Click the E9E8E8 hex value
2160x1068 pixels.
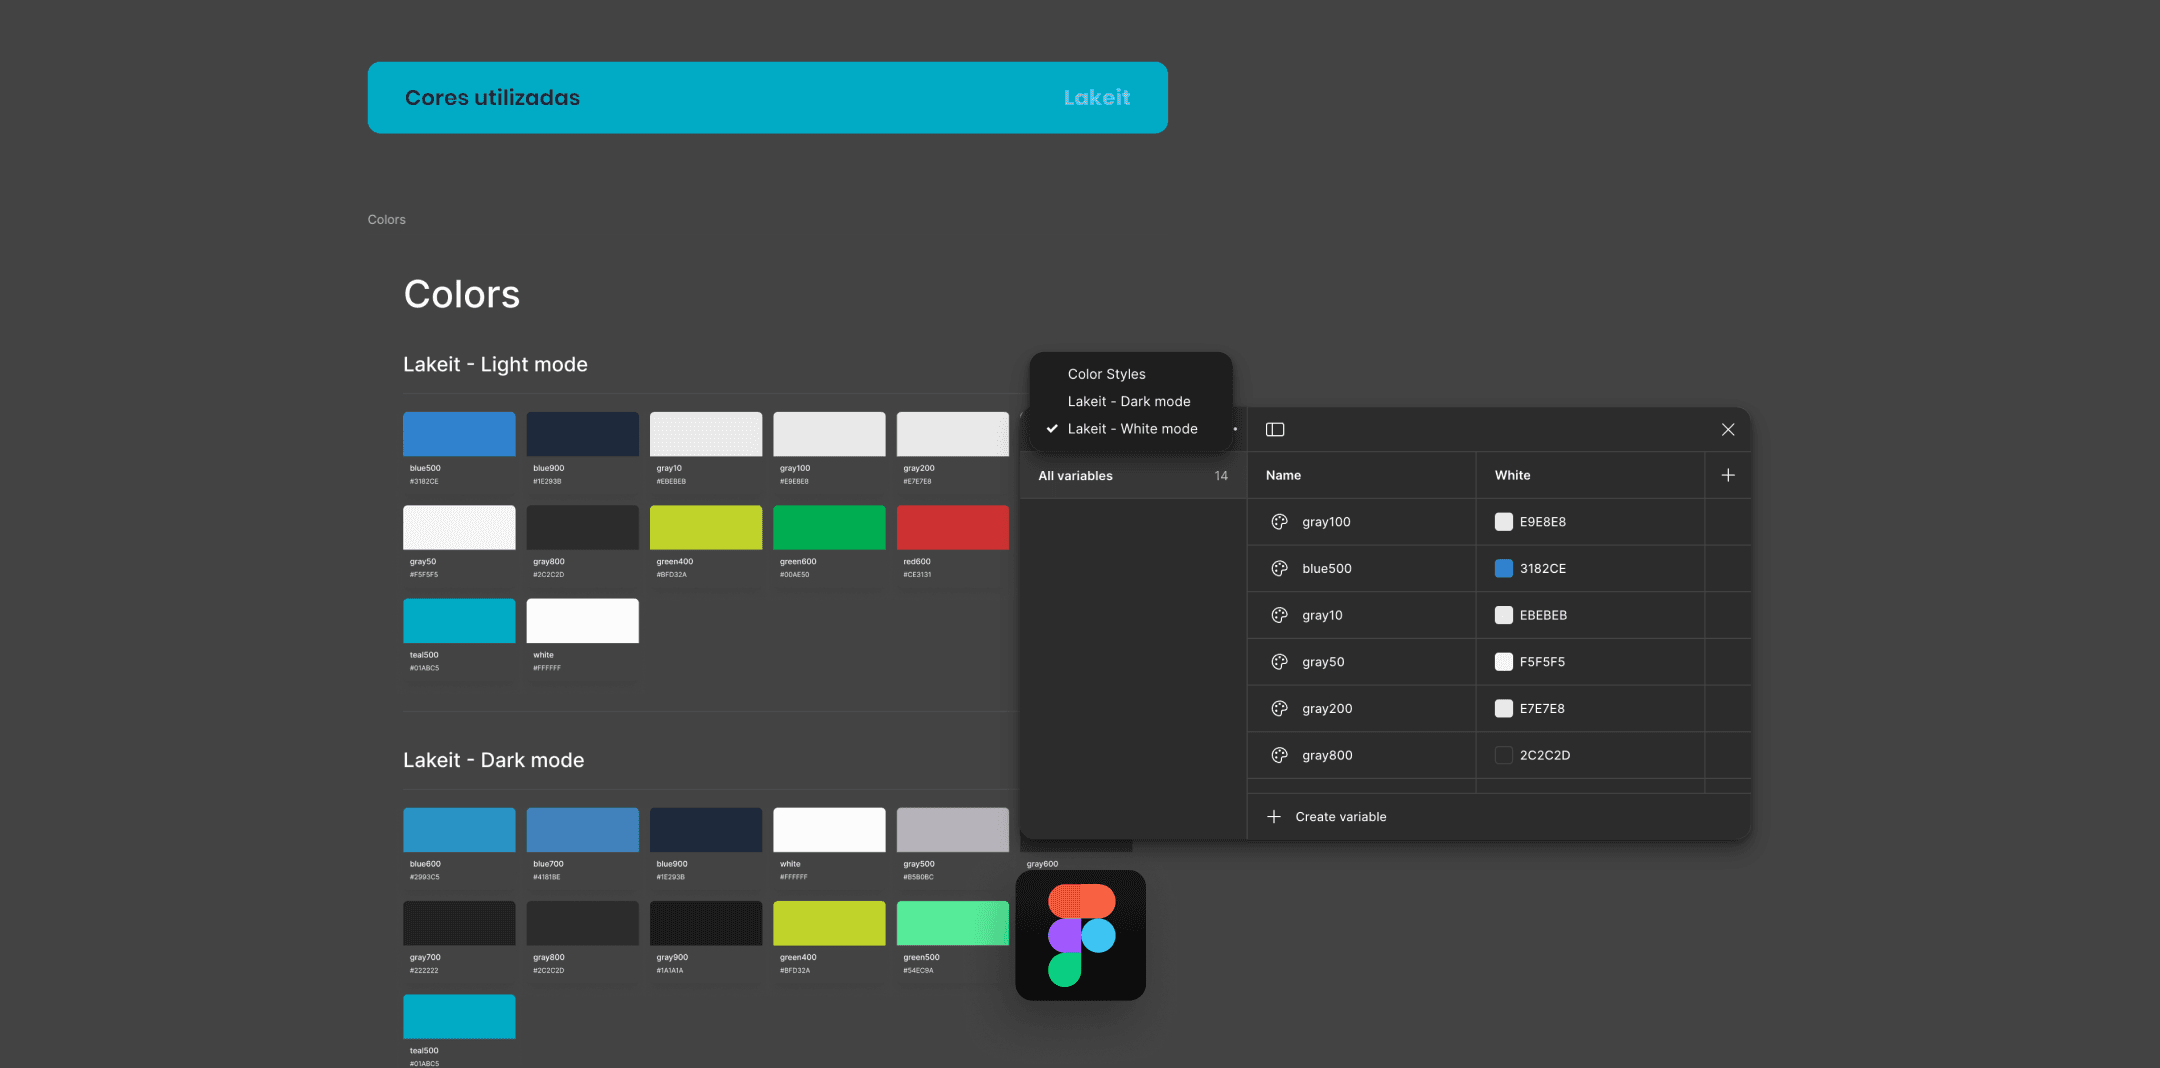tap(1543, 522)
